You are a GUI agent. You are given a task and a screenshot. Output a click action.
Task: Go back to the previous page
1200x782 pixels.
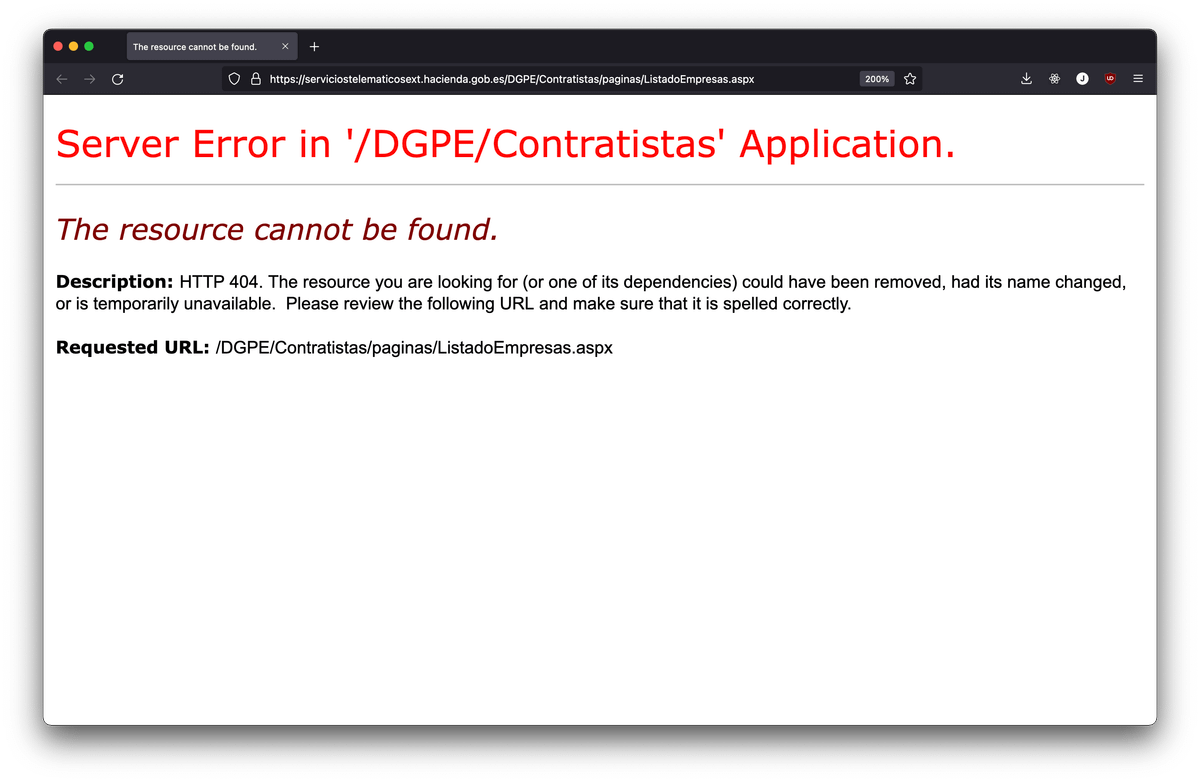(62, 79)
